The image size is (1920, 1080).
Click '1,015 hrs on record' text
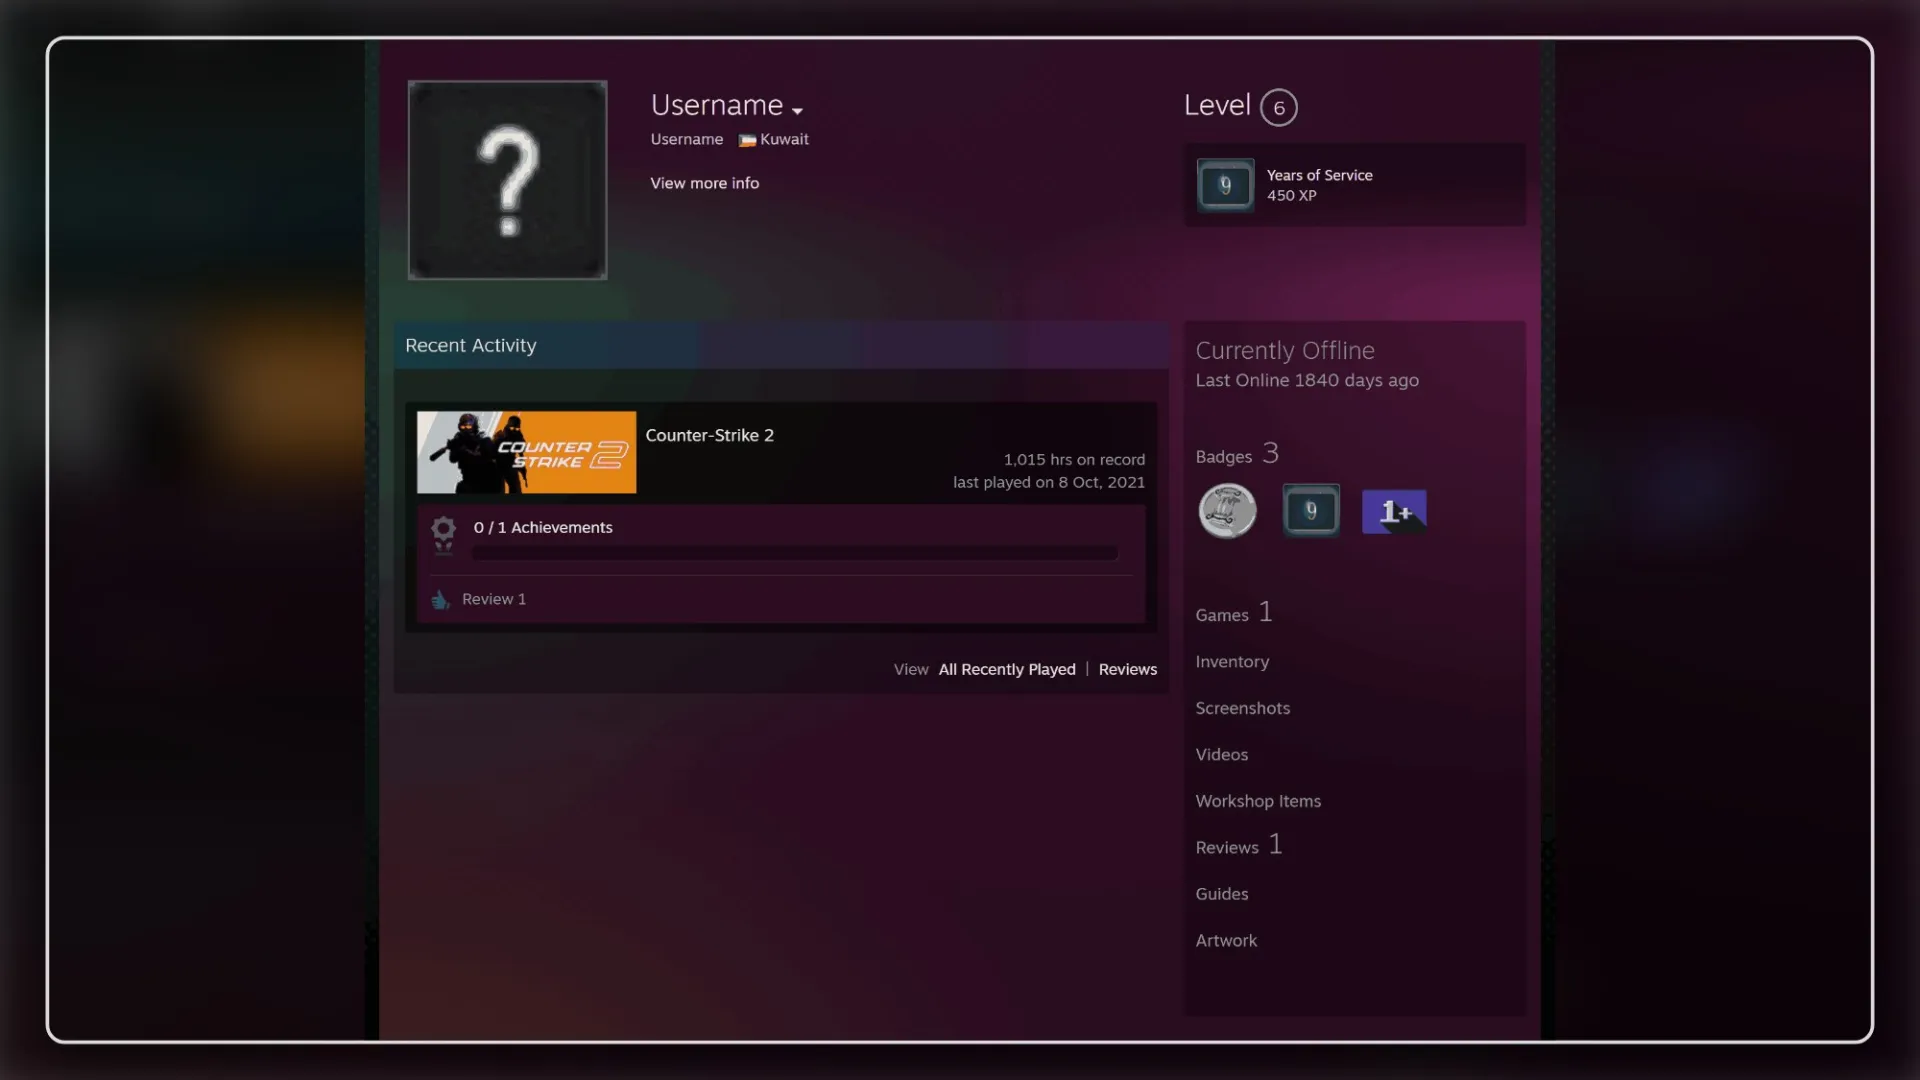pyautogui.click(x=1074, y=460)
